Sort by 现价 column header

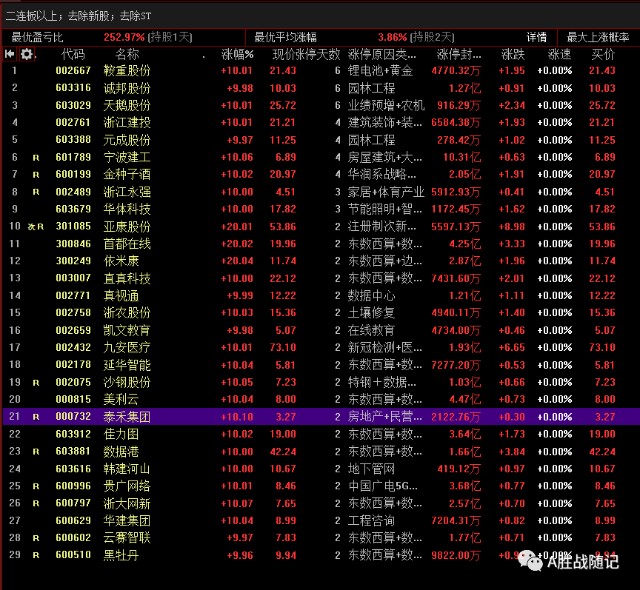(283, 54)
